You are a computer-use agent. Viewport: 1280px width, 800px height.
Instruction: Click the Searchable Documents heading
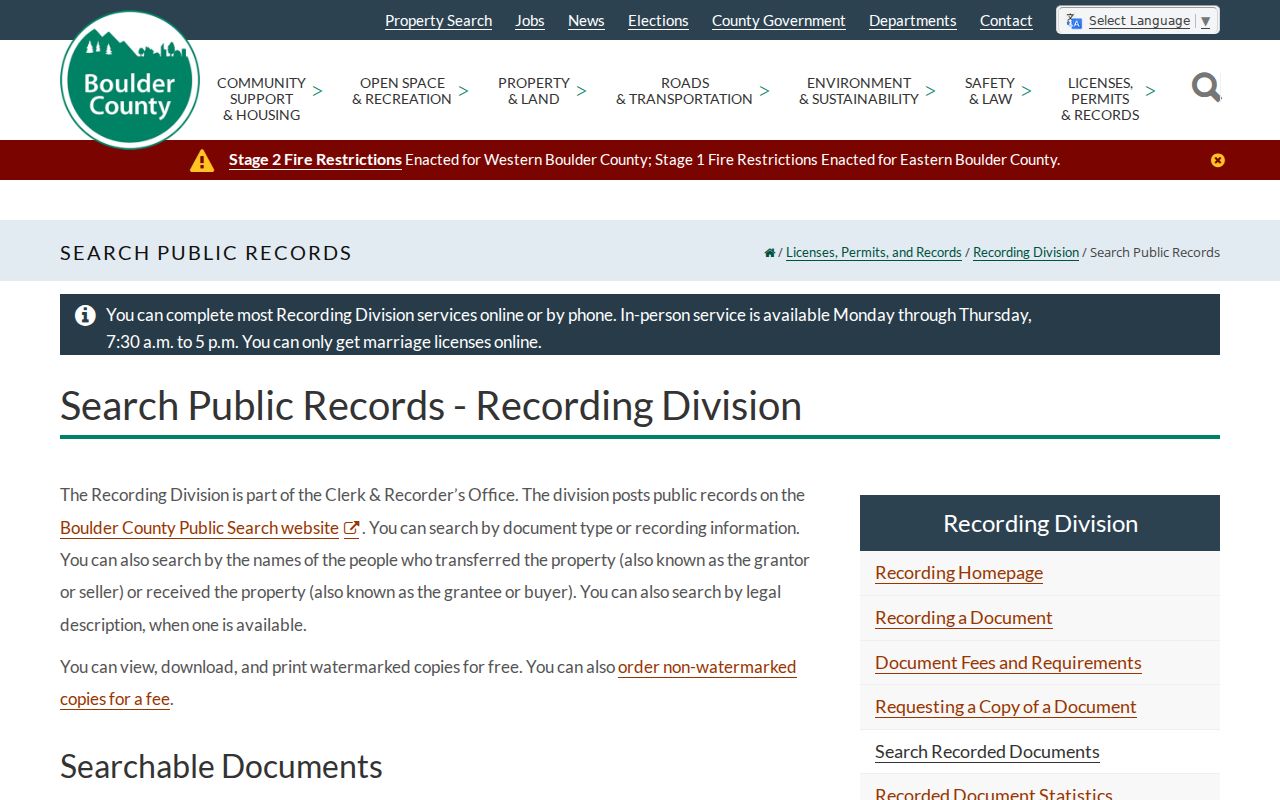[x=221, y=766]
